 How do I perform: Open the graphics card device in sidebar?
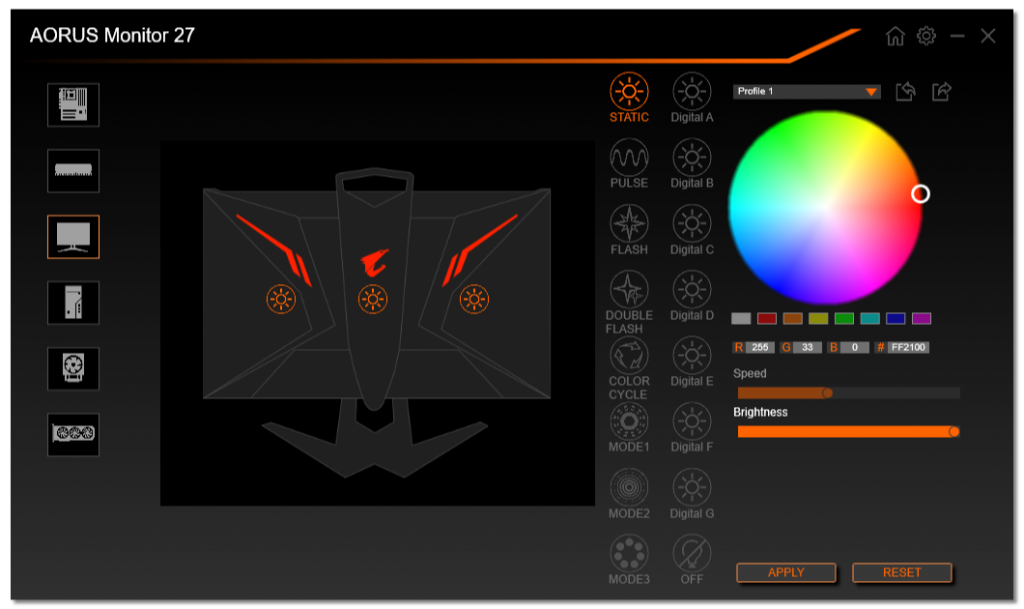pos(73,434)
